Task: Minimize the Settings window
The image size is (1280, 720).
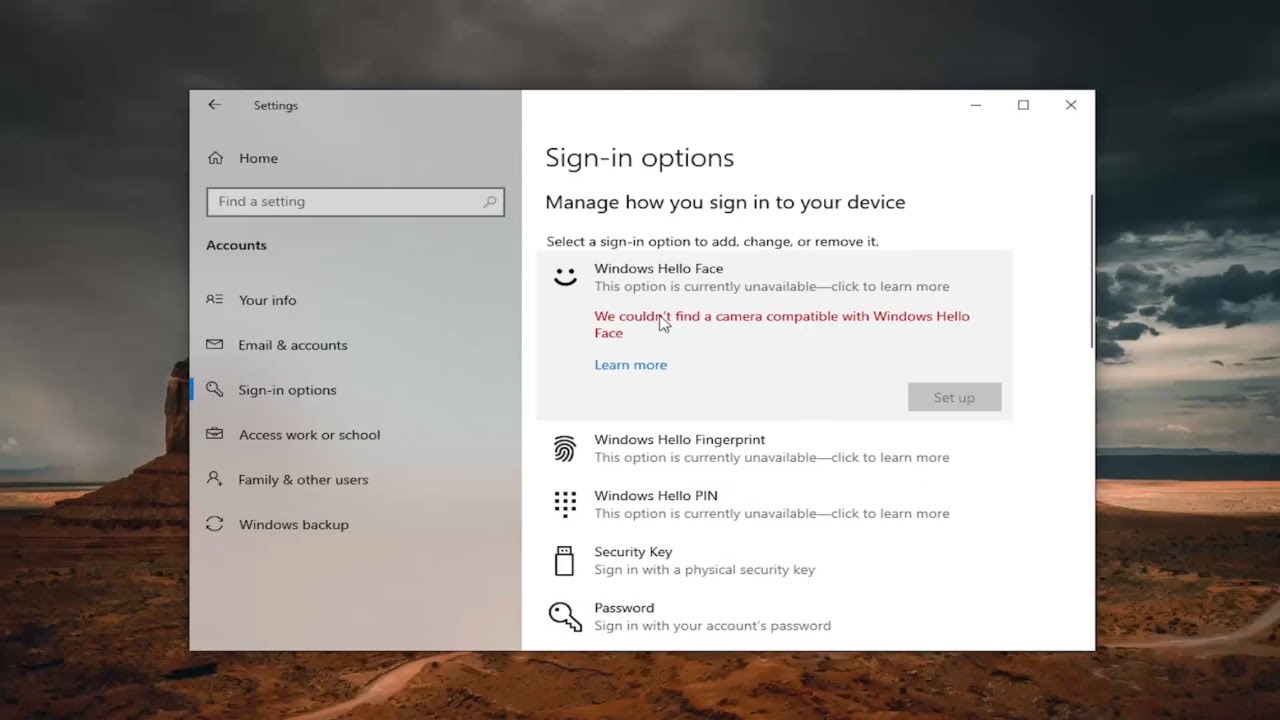Action: (976, 105)
